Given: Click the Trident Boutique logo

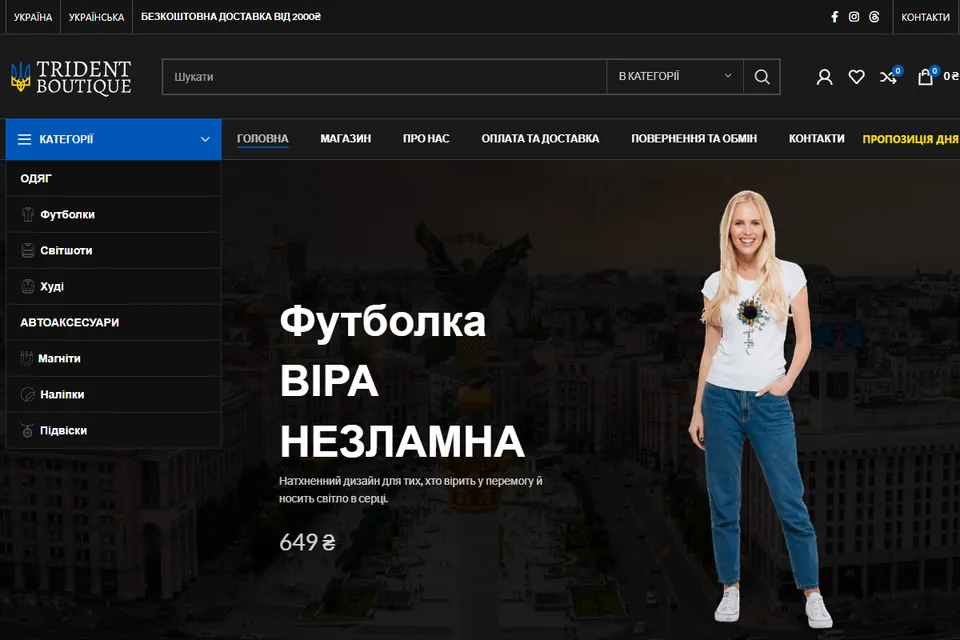Looking at the screenshot, I should 71,77.
